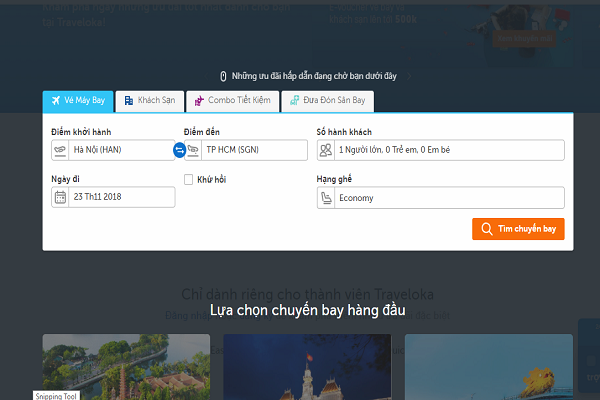Click the combo icon on the Combo Tiết Kiệm tab
Image resolution: width=600 pixels, height=400 pixels.
pyautogui.click(x=199, y=101)
